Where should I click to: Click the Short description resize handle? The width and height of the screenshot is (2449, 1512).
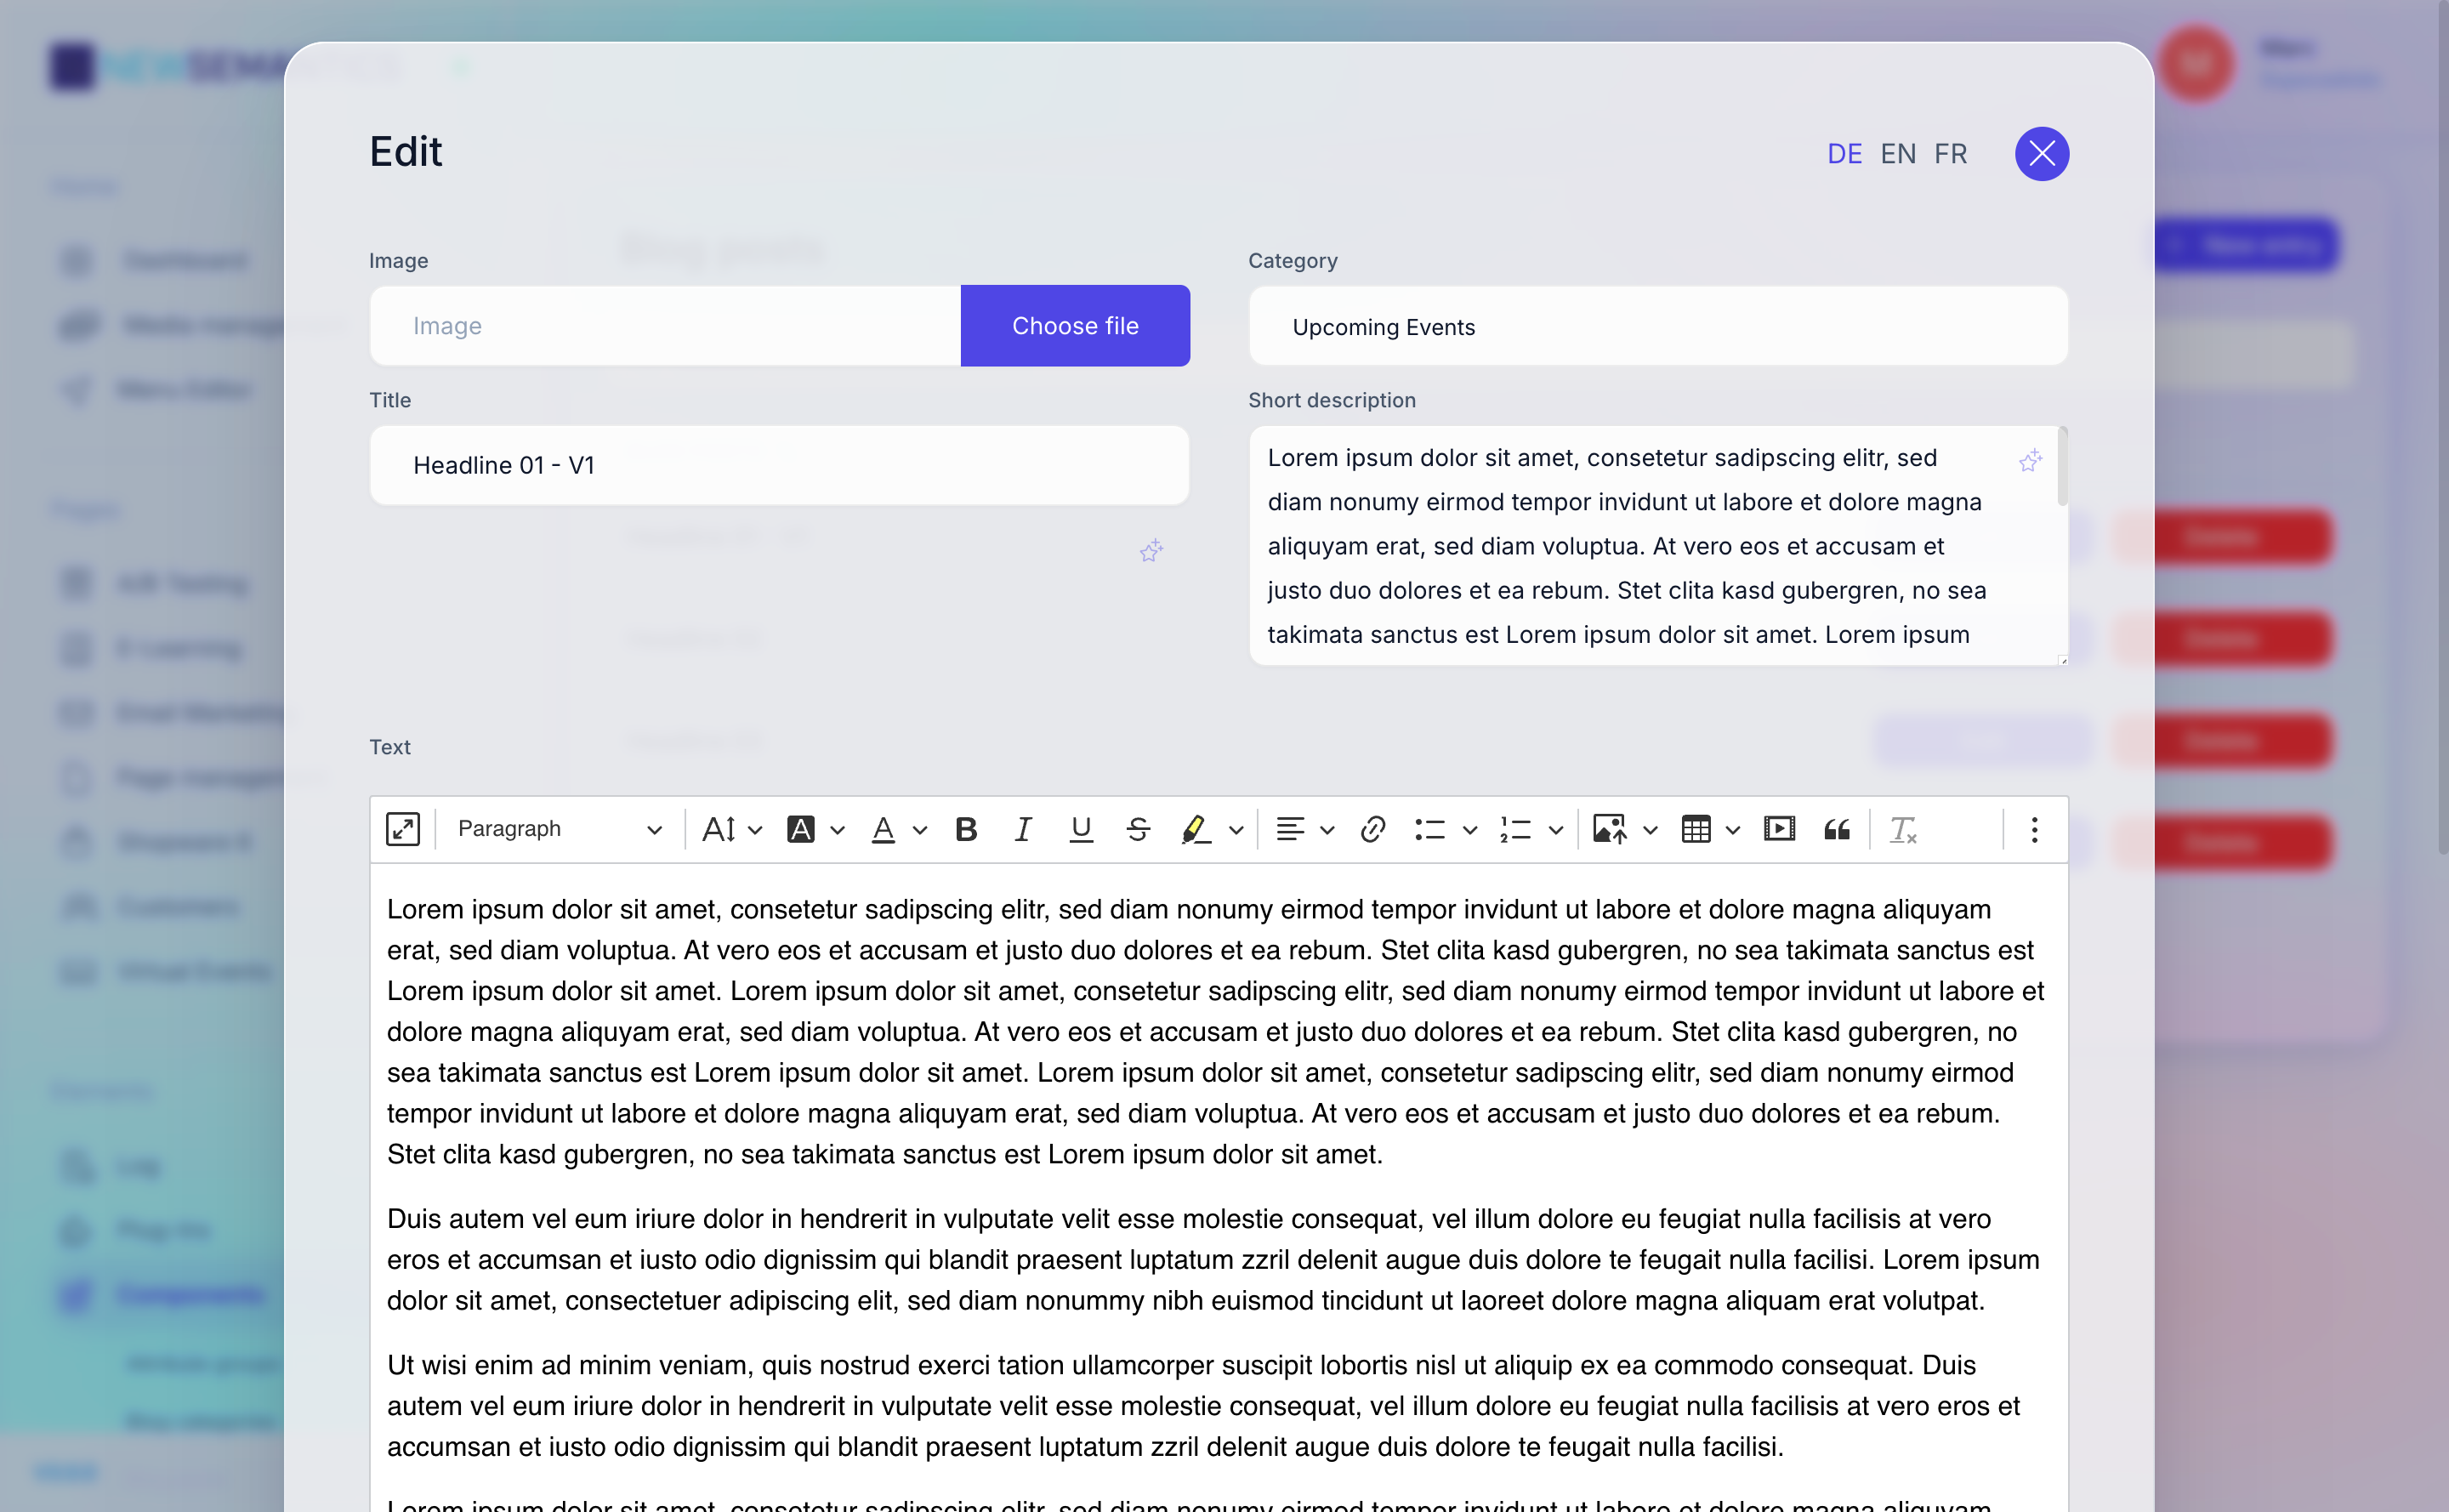(2062, 660)
